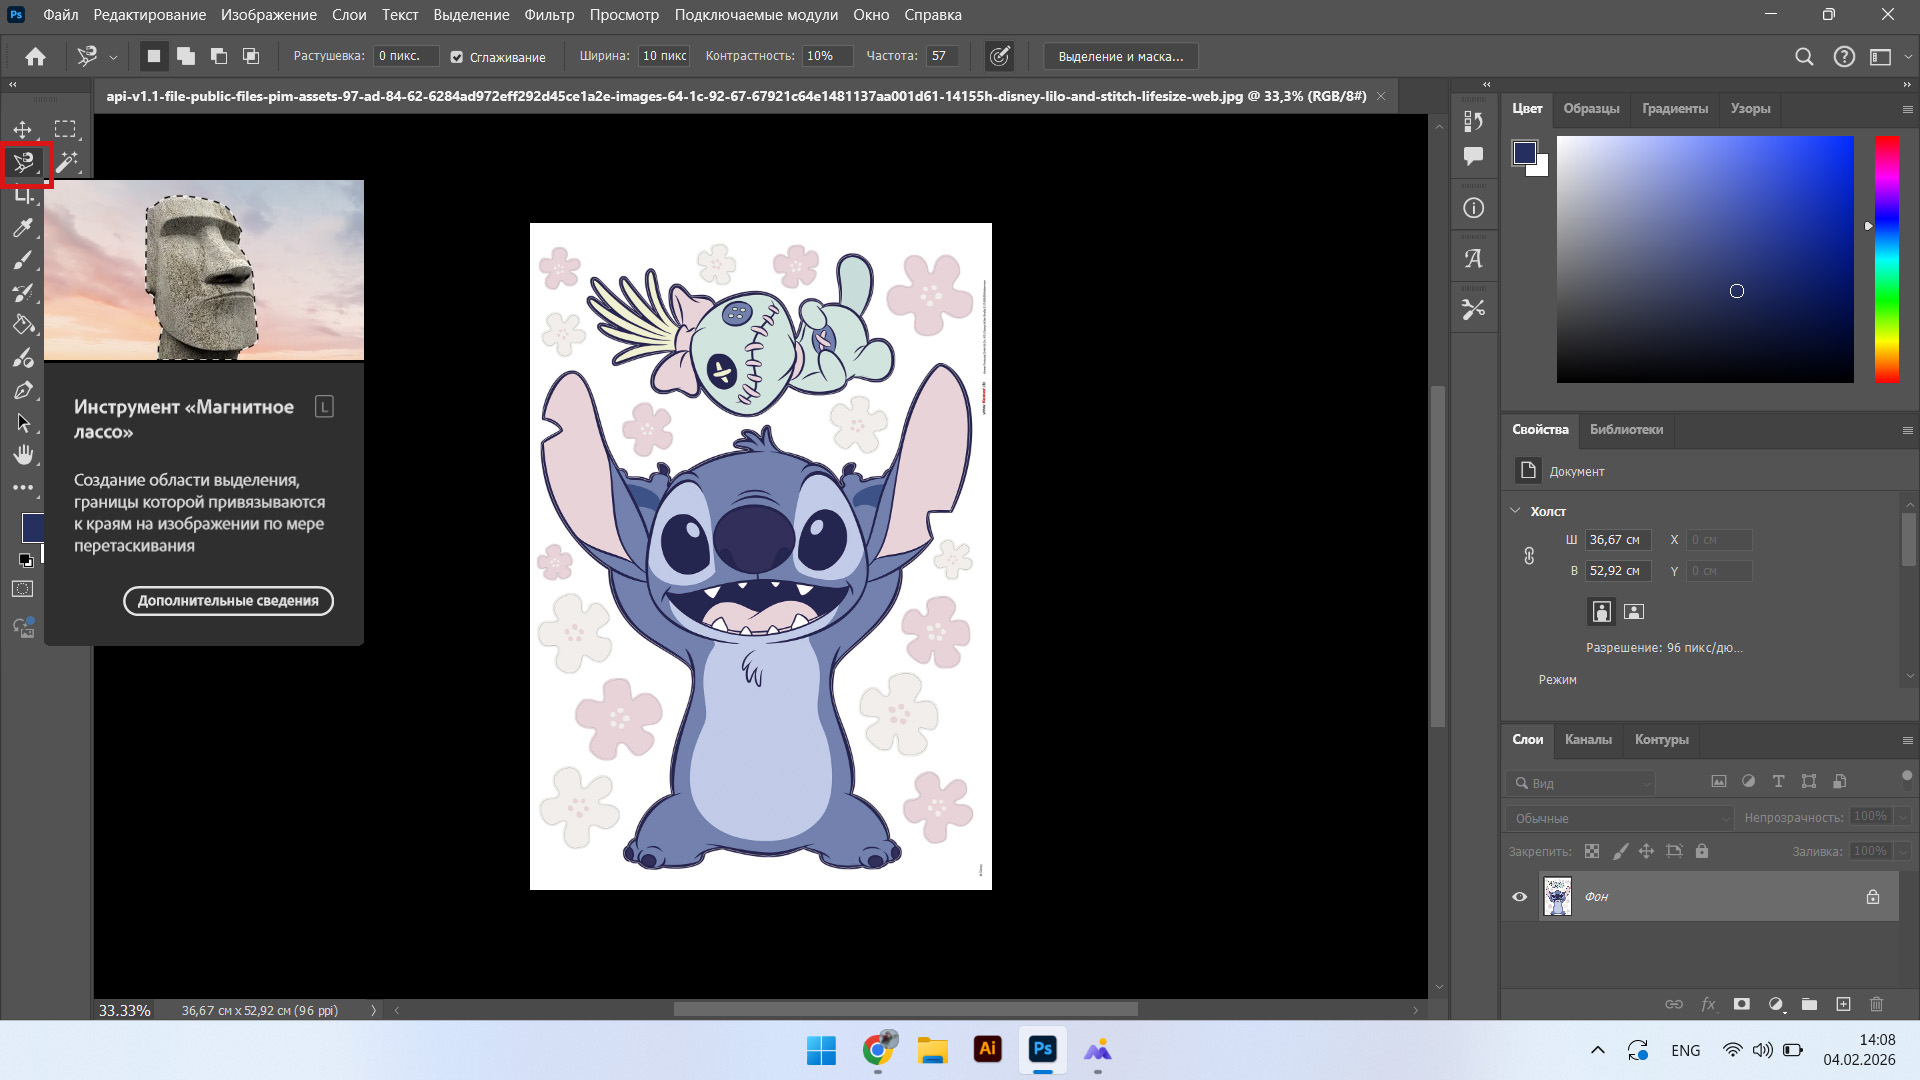Select the Eyedropper tool
Viewport: 1920px width, 1080px height.
click(x=22, y=228)
